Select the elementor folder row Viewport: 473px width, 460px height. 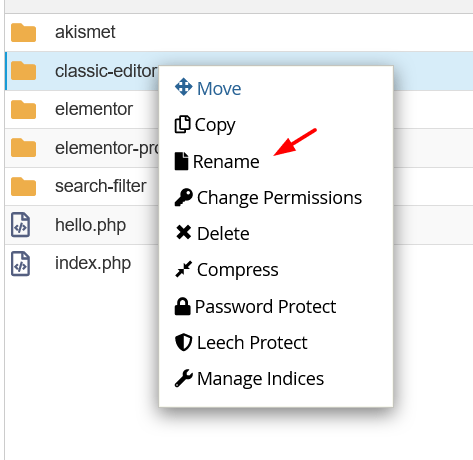[x=82, y=109]
